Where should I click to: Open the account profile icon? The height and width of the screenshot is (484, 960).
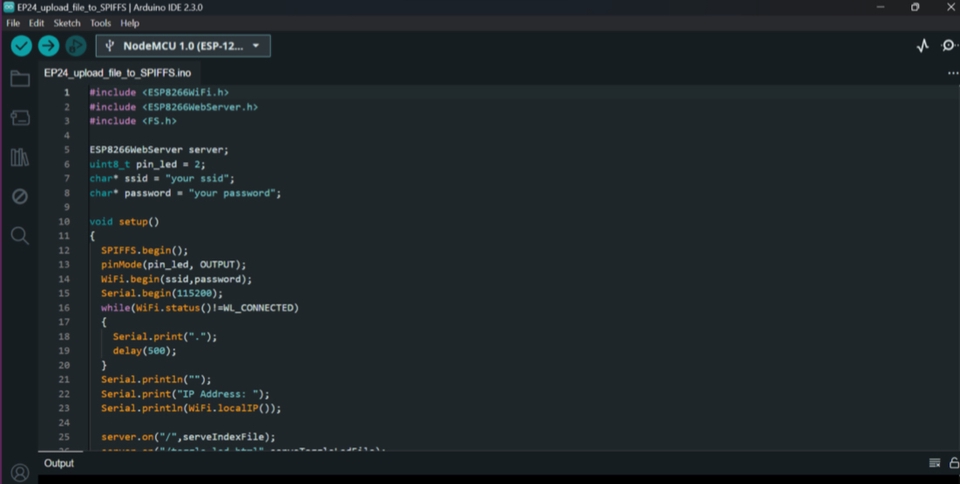tap(20, 473)
